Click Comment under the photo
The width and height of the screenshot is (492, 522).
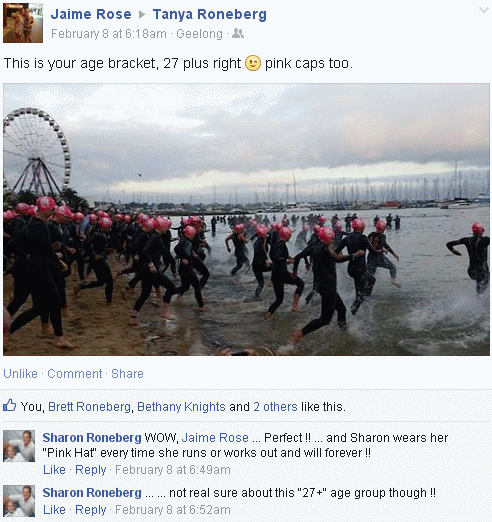[75, 374]
